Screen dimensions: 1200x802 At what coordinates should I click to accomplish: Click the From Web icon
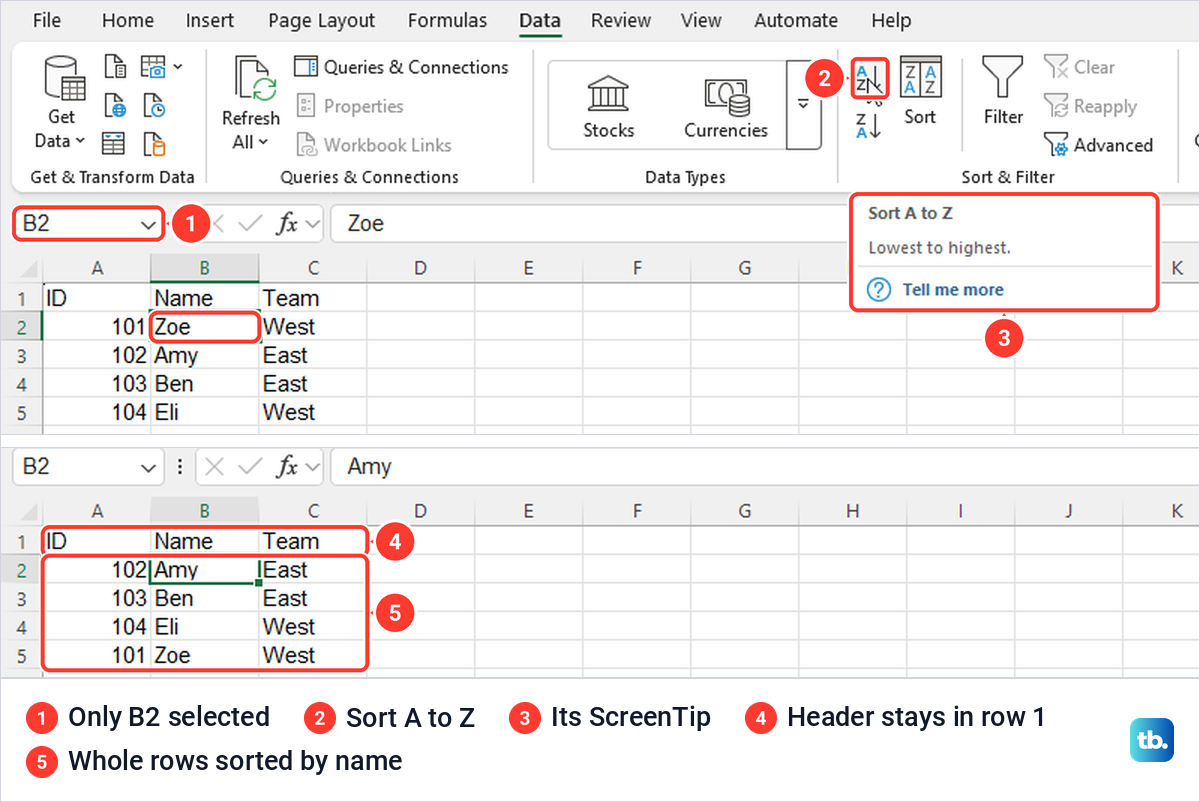point(115,105)
